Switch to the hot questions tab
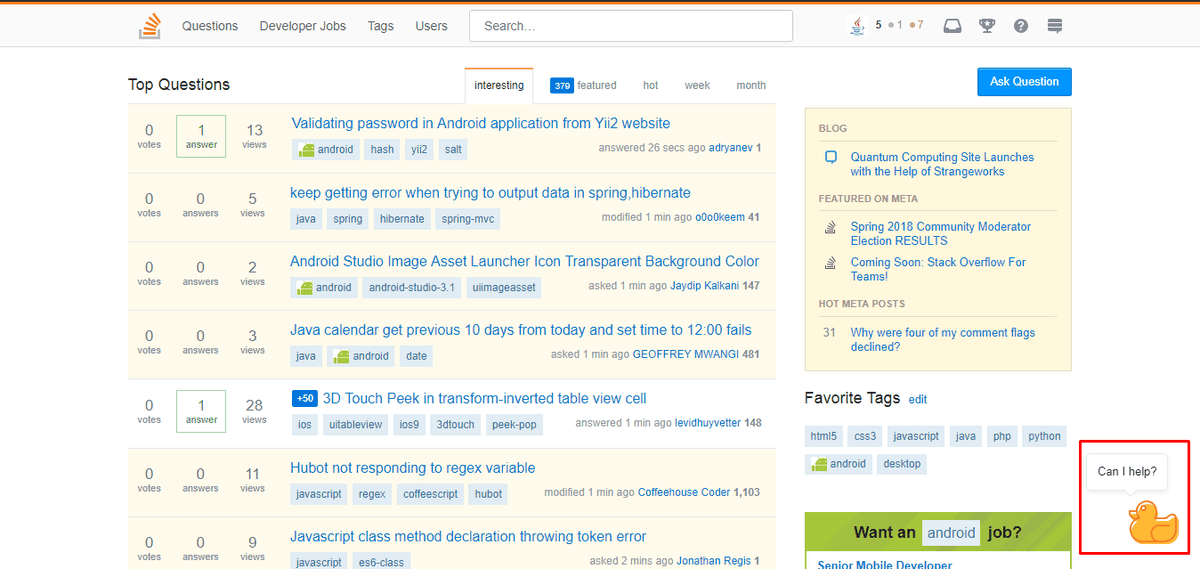 pyautogui.click(x=650, y=86)
